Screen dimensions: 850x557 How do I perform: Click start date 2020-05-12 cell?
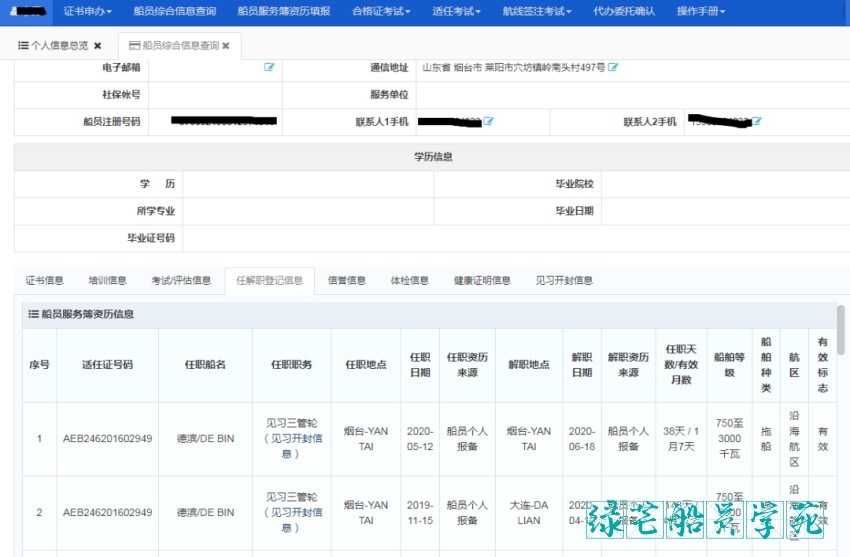coord(420,439)
